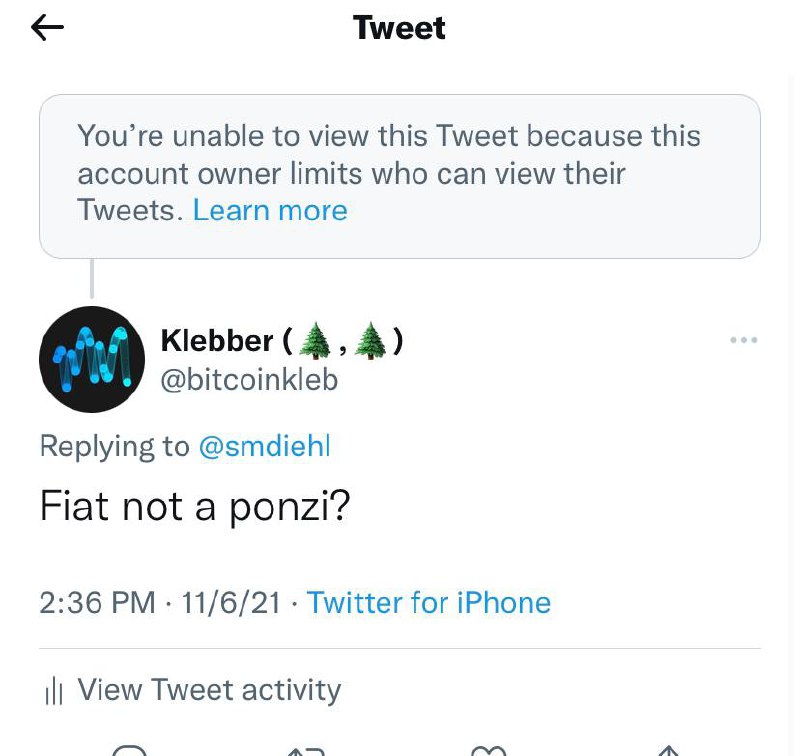Viewport: 800px width, 756px height.
Task: Click the 2:36 PM timestamp
Action: point(97,602)
